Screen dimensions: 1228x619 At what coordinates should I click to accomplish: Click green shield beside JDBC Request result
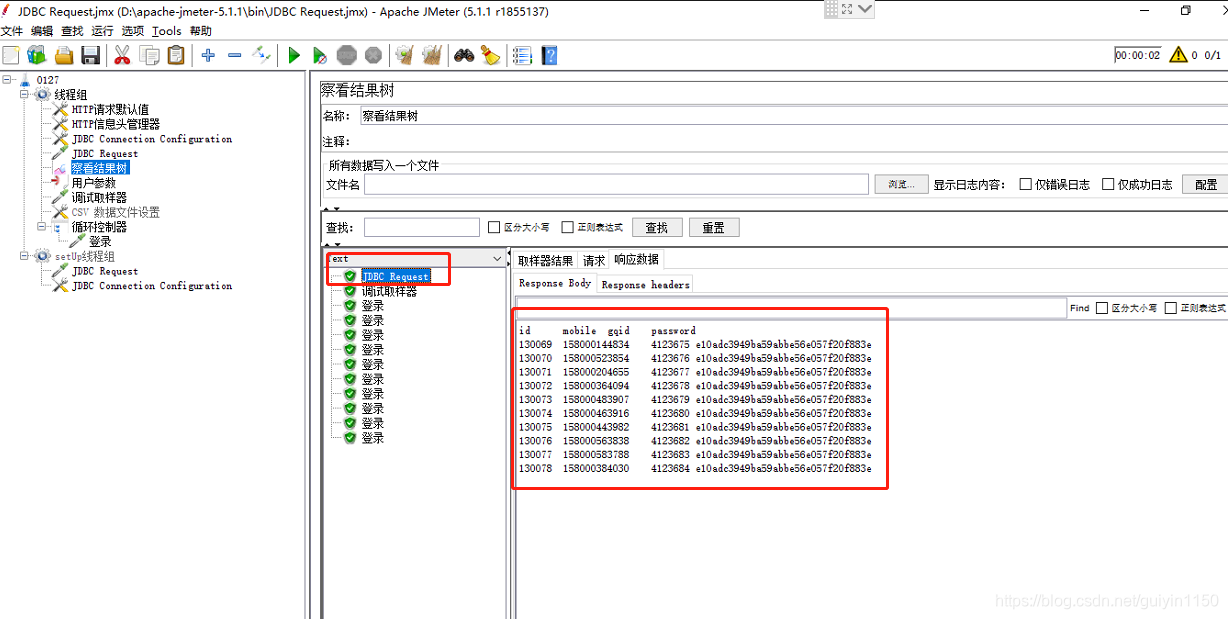point(350,276)
